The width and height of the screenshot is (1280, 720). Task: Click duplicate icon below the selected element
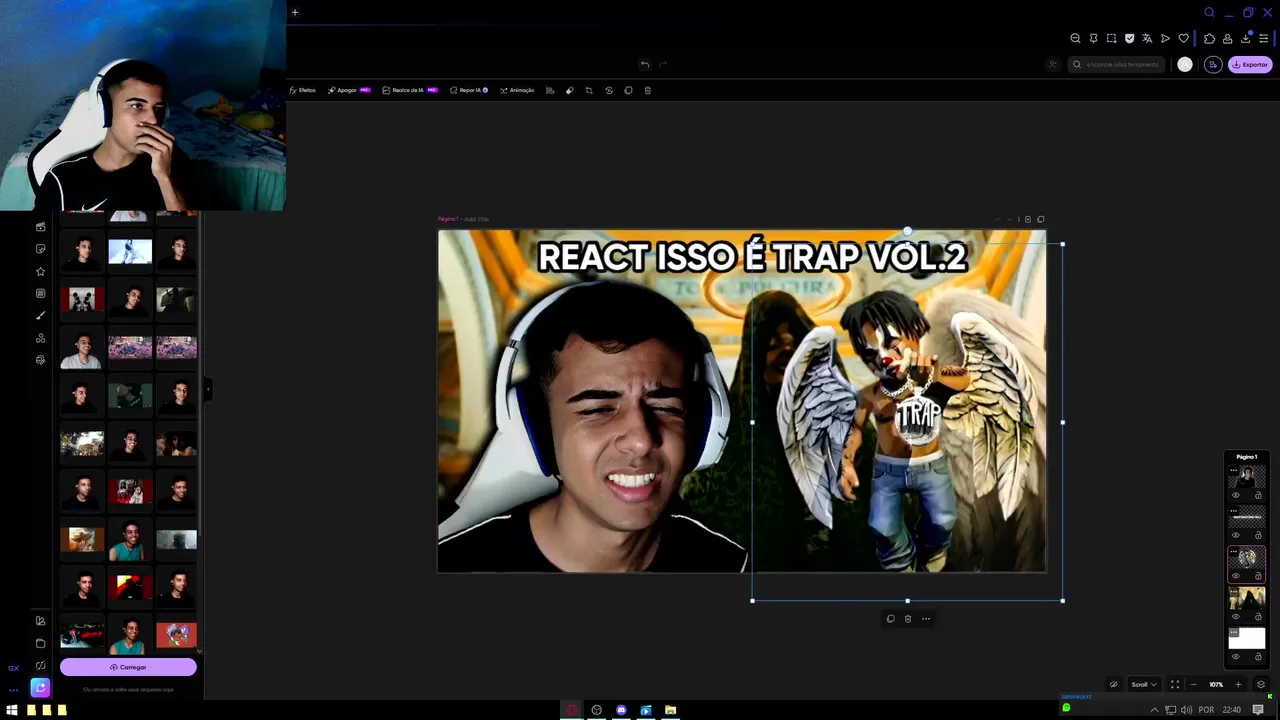coord(890,619)
